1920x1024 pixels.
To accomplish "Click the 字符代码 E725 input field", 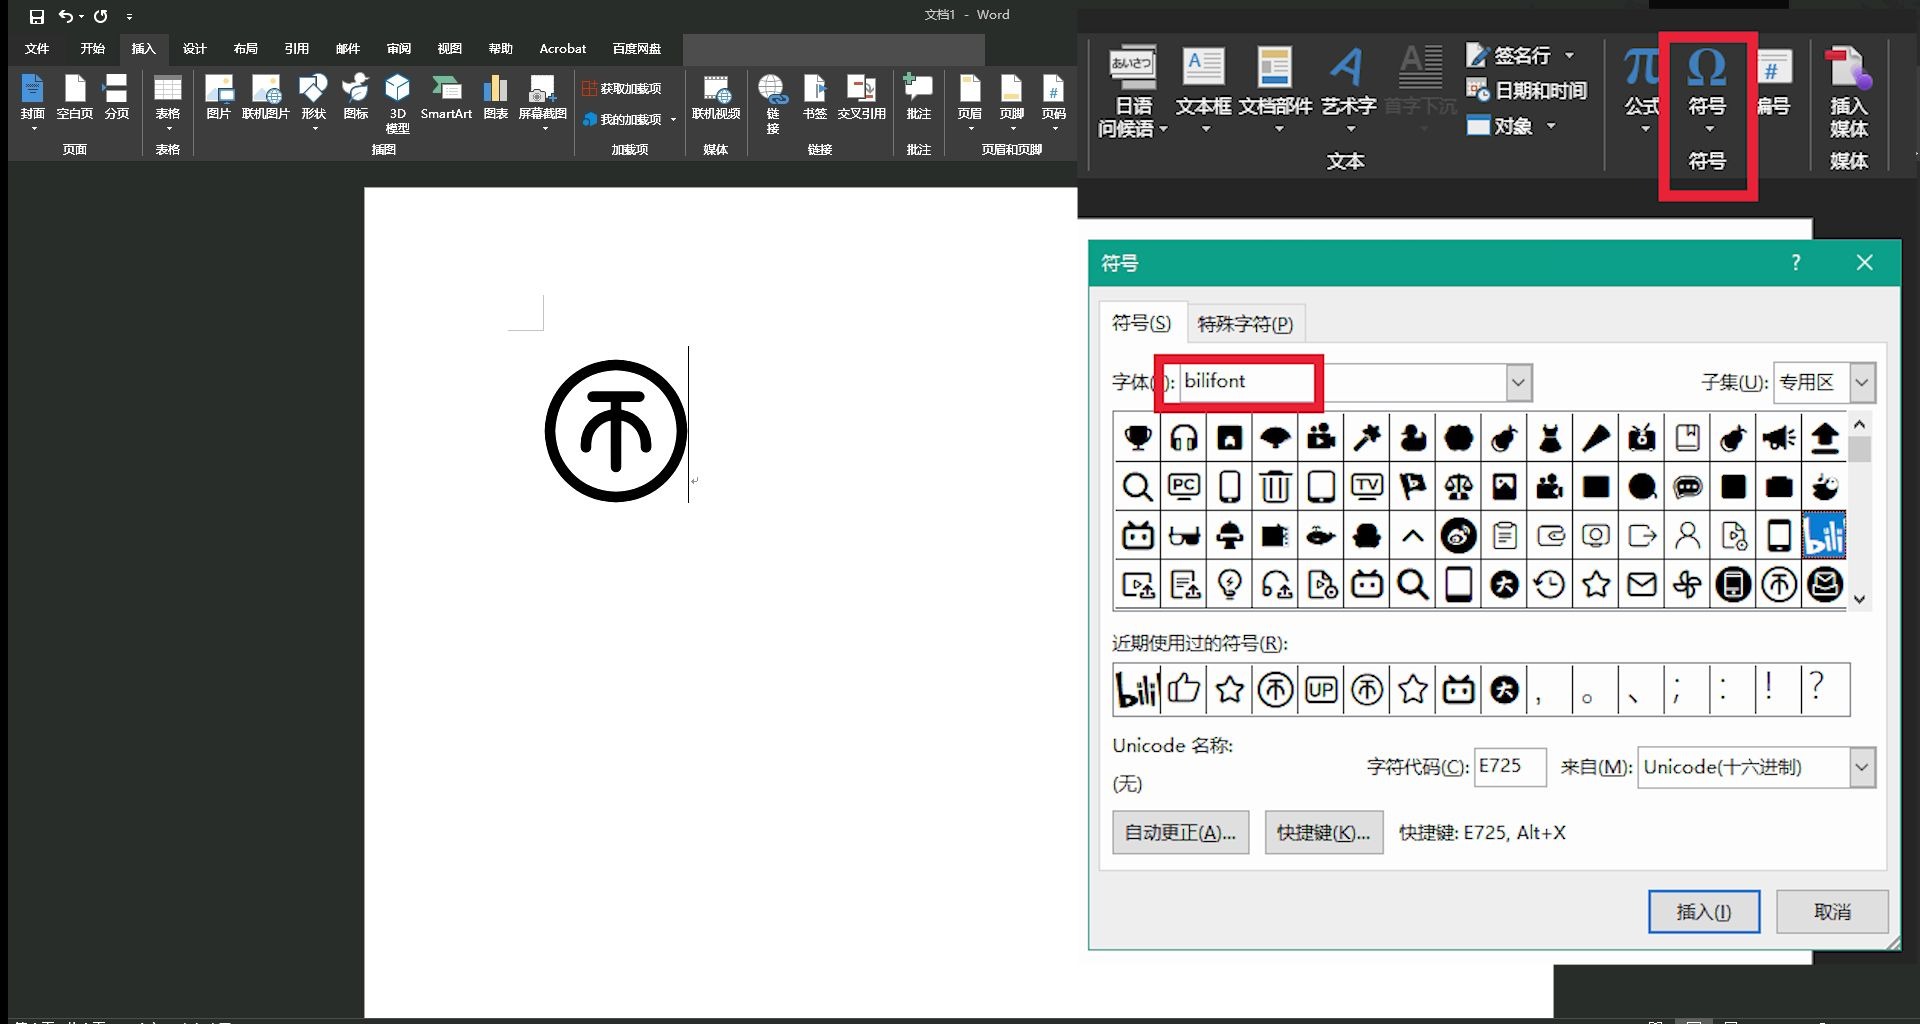I will point(1510,767).
